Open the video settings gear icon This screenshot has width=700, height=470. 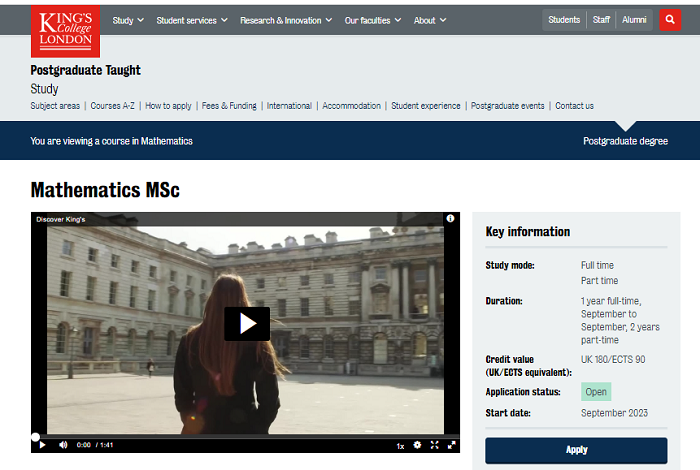[x=417, y=445]
